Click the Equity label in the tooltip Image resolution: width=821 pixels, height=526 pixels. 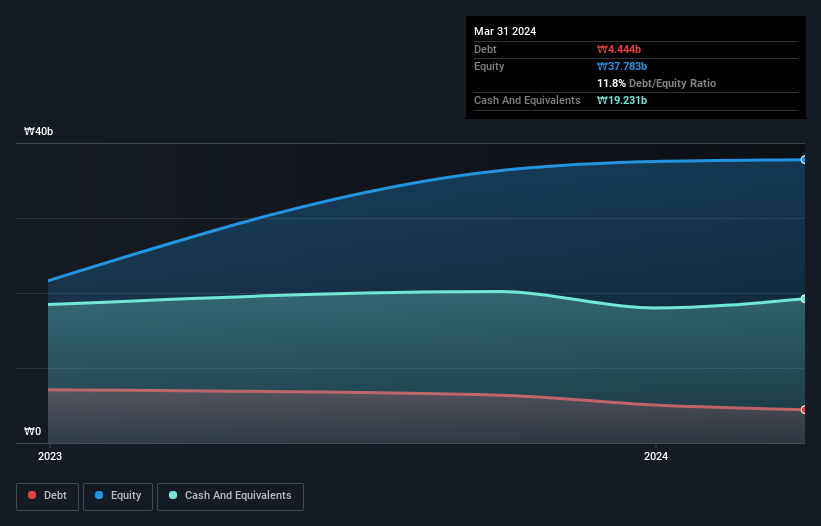[489, 66]
